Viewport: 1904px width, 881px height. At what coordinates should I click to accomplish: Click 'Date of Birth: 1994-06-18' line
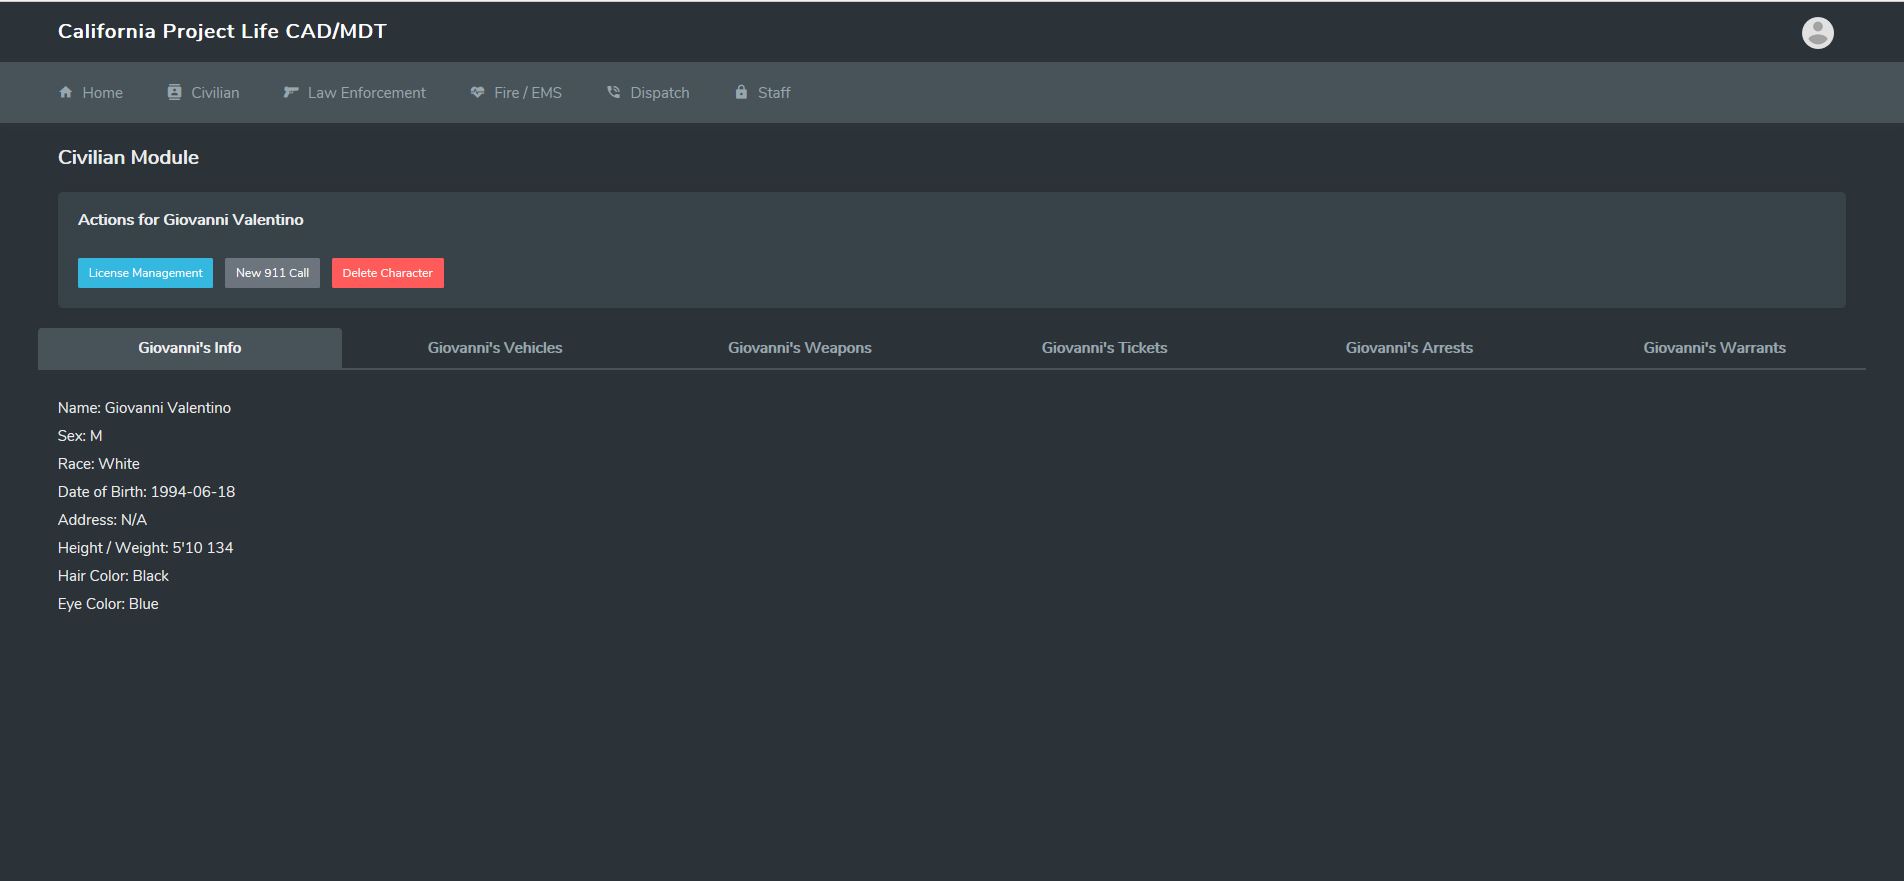coord(147,492)
